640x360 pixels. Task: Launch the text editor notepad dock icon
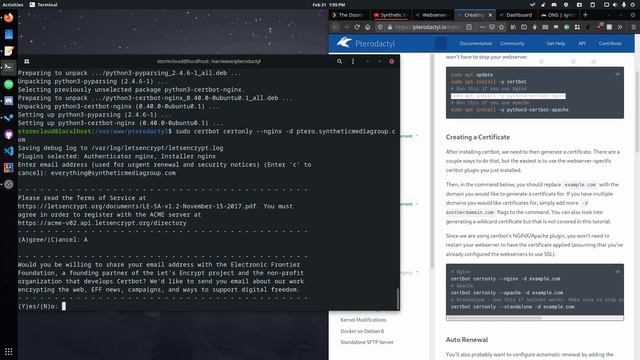click(x=9, y=51)
